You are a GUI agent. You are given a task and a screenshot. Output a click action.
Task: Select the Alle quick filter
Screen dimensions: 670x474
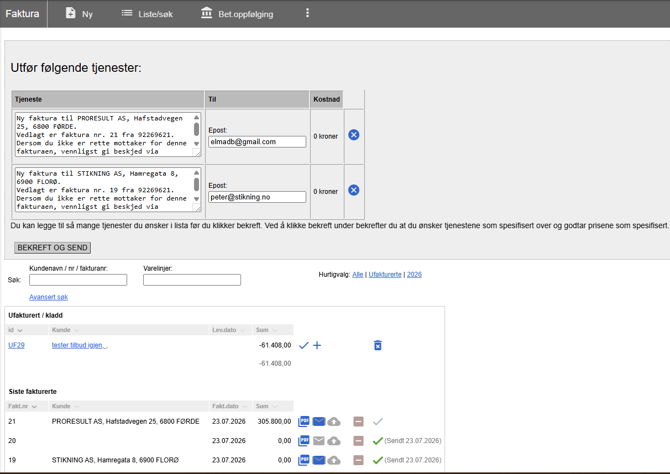tap(358, 274)
